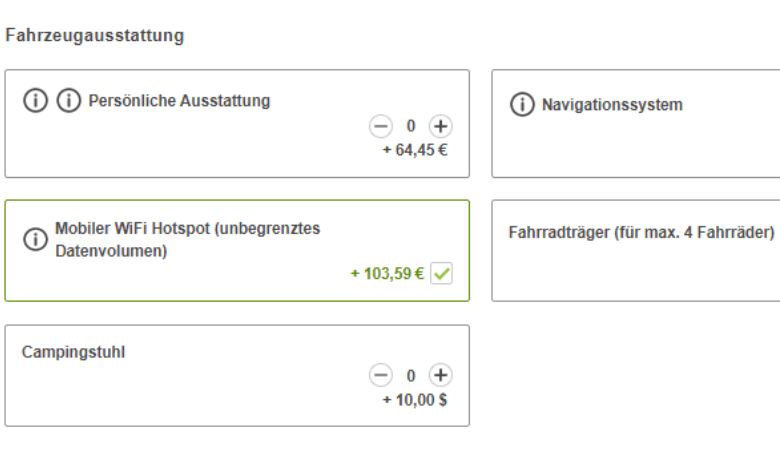Decrease Persönliche Ausstattung quantity with minus
Viewport: 780px width, 460px height.
[x=381, y=126]
